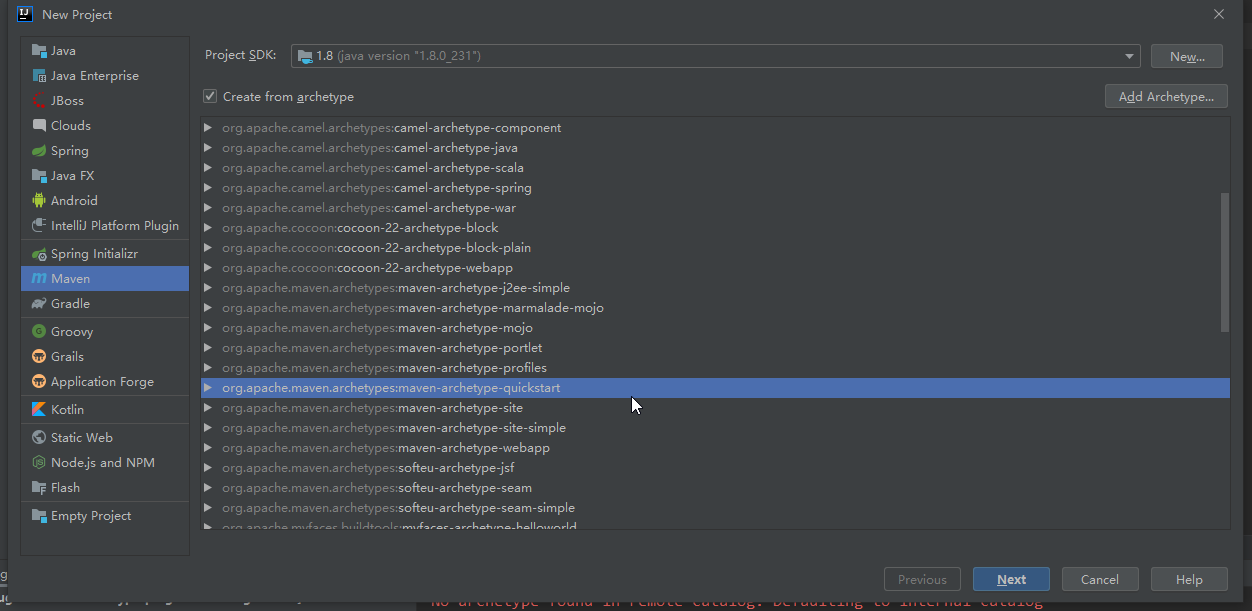1252x611 pixels.
Task: Select Empty Project type
Action: (105, 516)
